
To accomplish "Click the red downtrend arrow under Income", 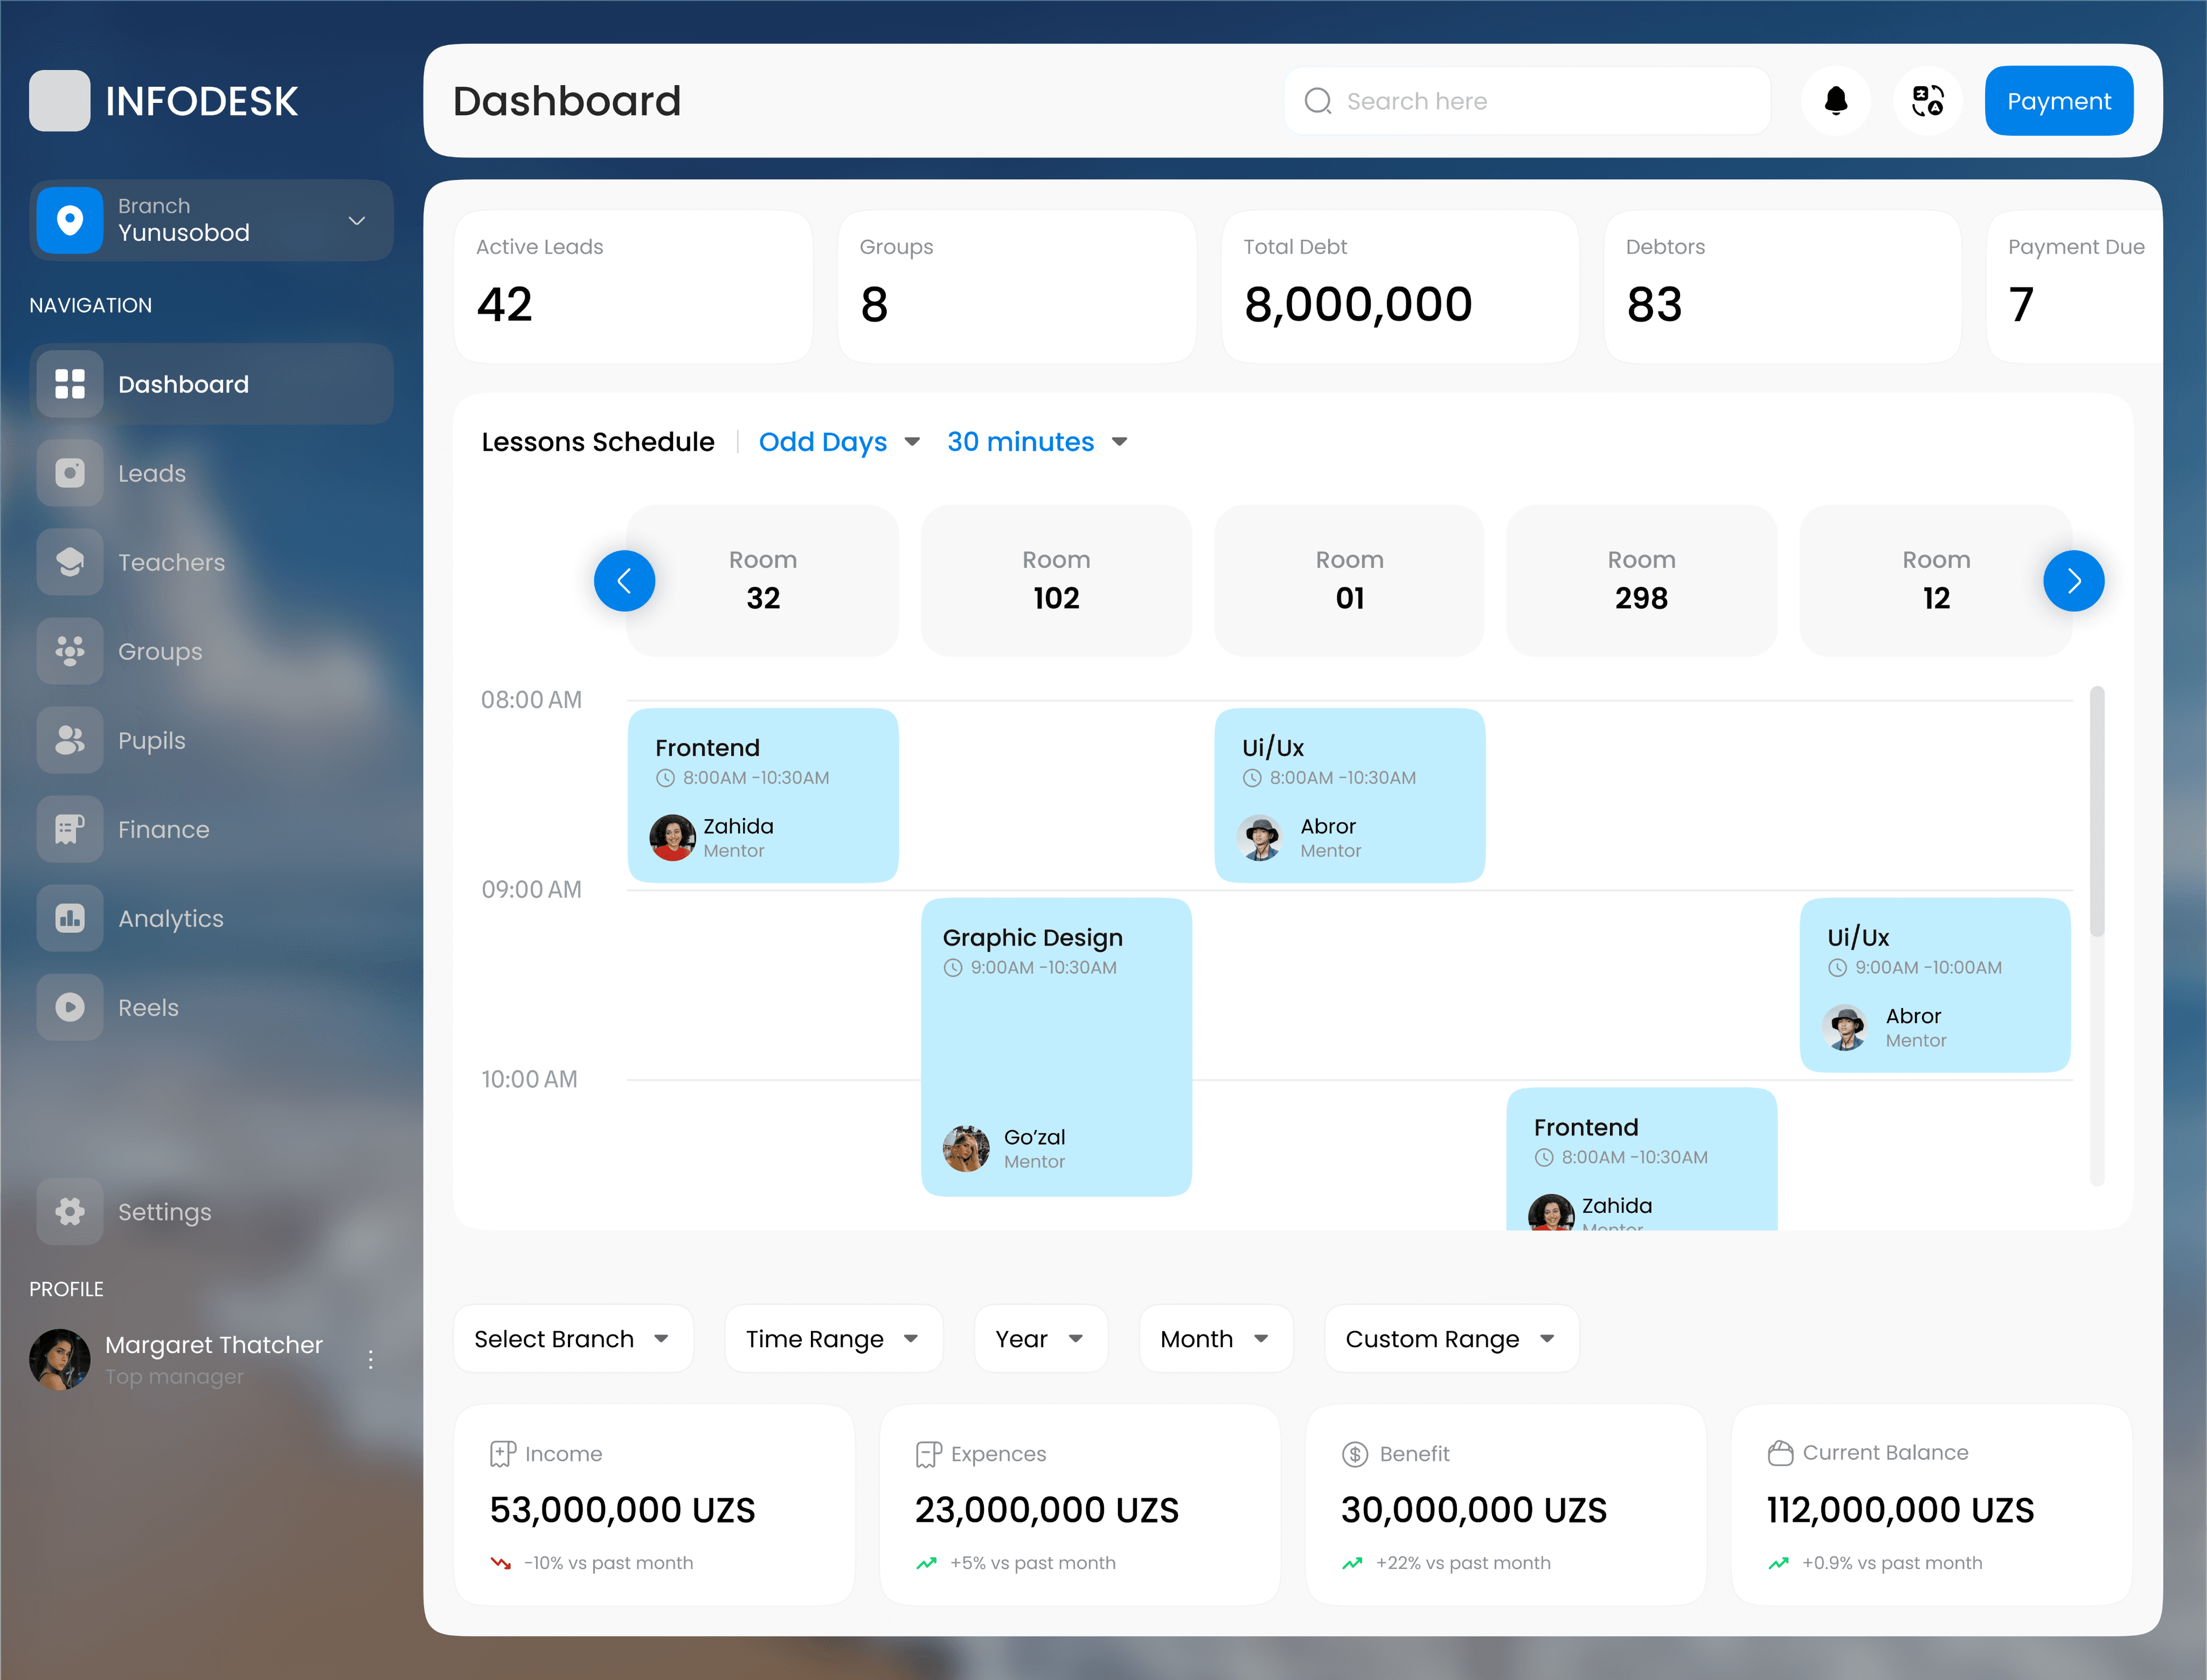I will point(501,1563).
